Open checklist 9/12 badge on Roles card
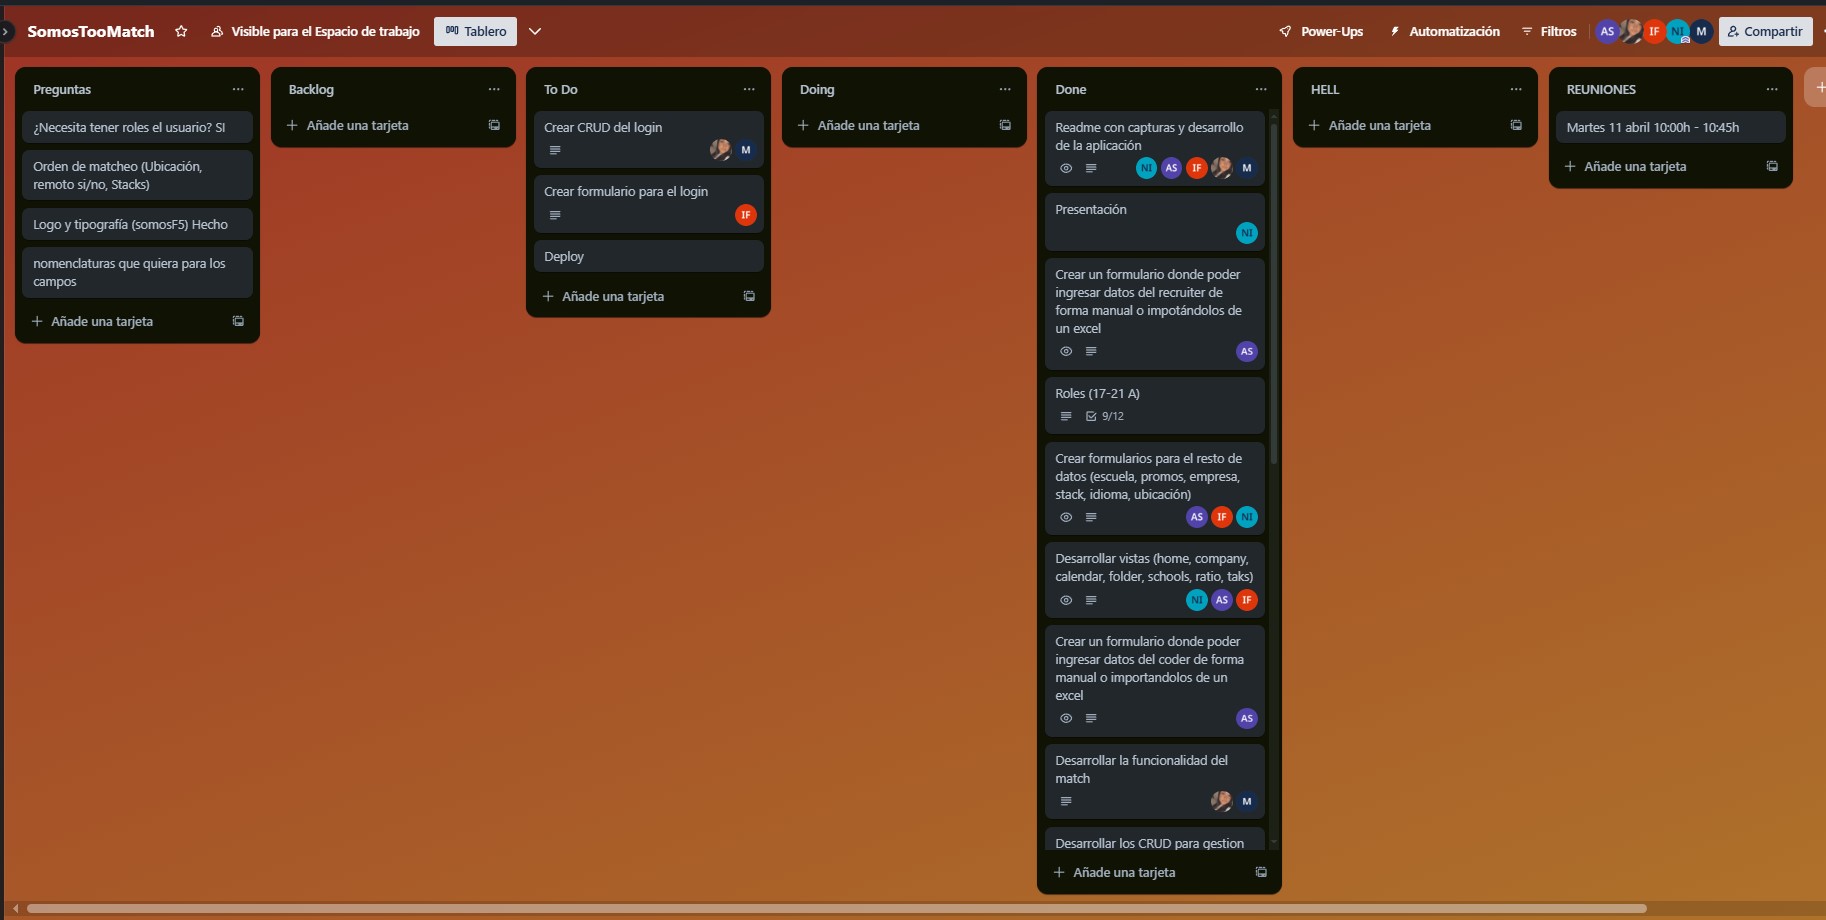 (x=1105, y=416)
